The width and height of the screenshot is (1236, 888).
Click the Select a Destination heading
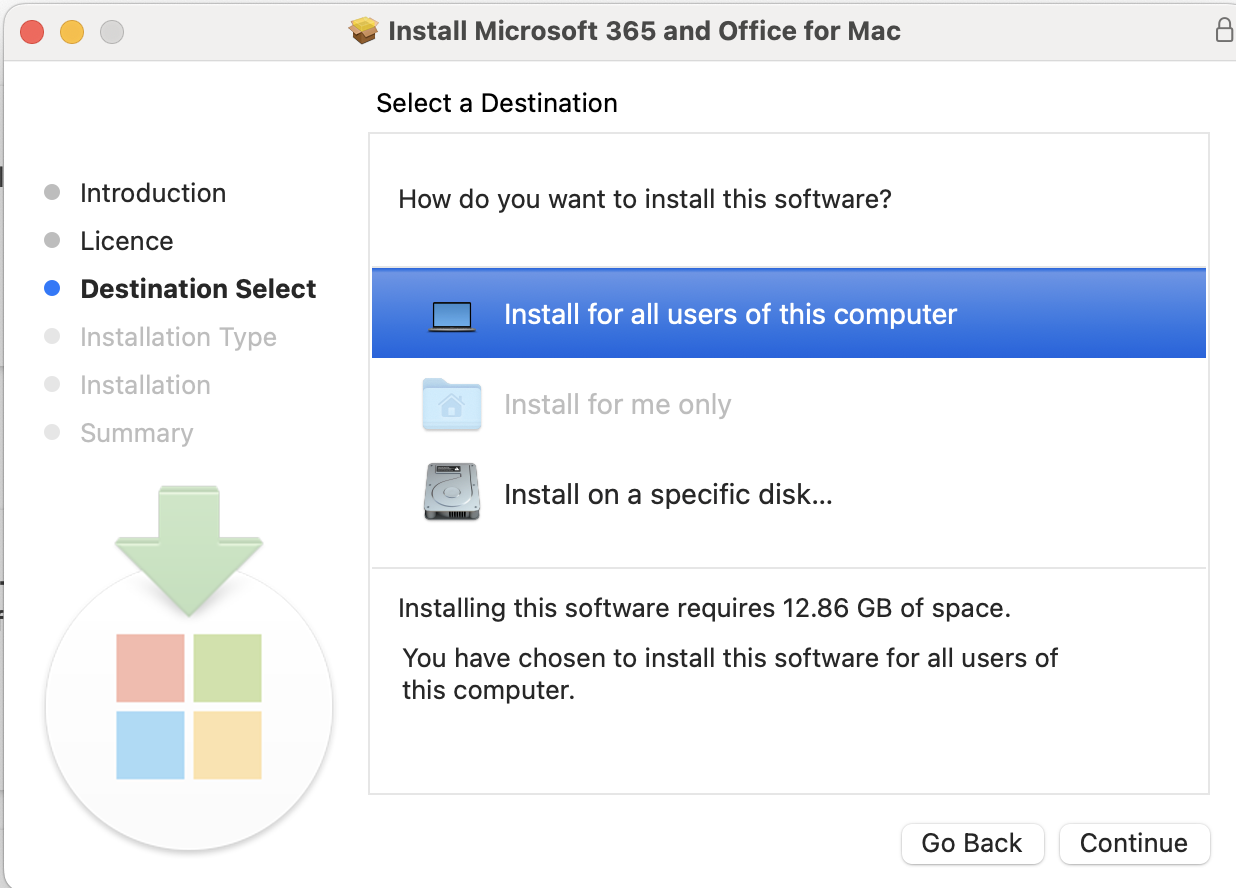click(497, 103)
